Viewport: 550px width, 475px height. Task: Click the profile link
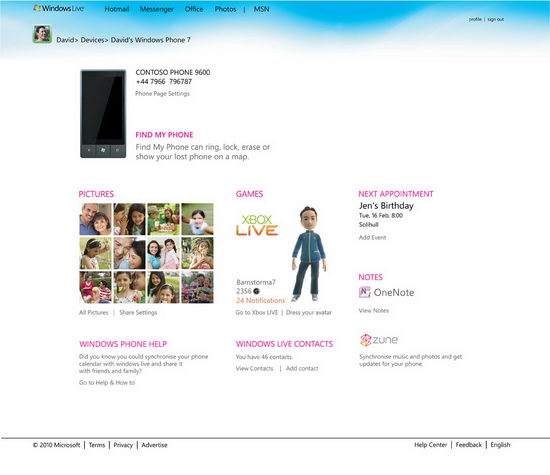(475, 19)
